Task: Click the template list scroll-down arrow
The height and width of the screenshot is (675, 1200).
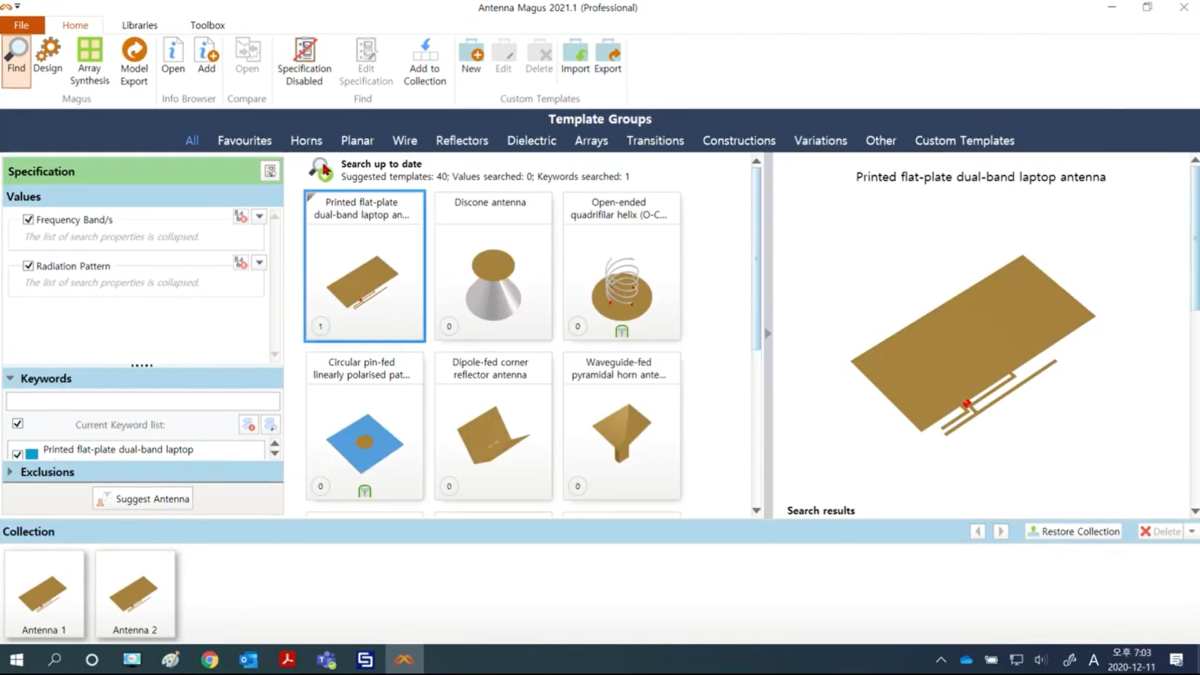Action: tap(756, 510)
